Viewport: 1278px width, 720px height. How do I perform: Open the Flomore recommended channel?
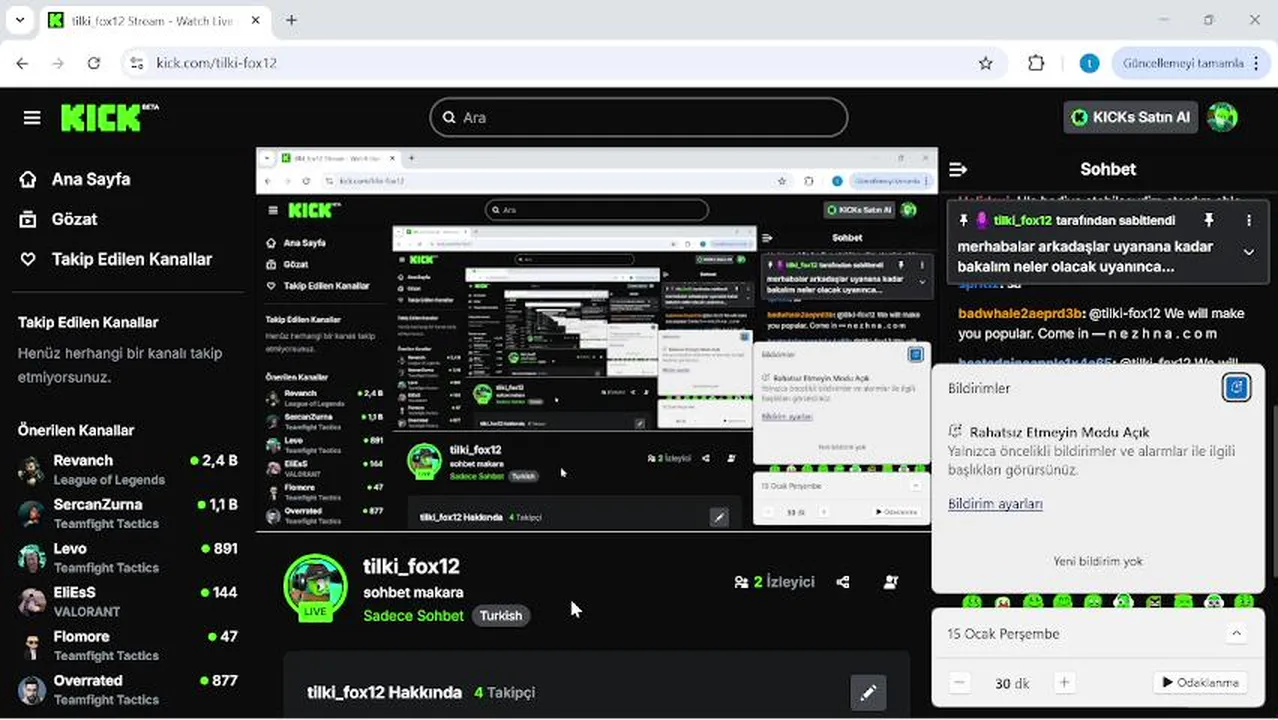point(128,646)
